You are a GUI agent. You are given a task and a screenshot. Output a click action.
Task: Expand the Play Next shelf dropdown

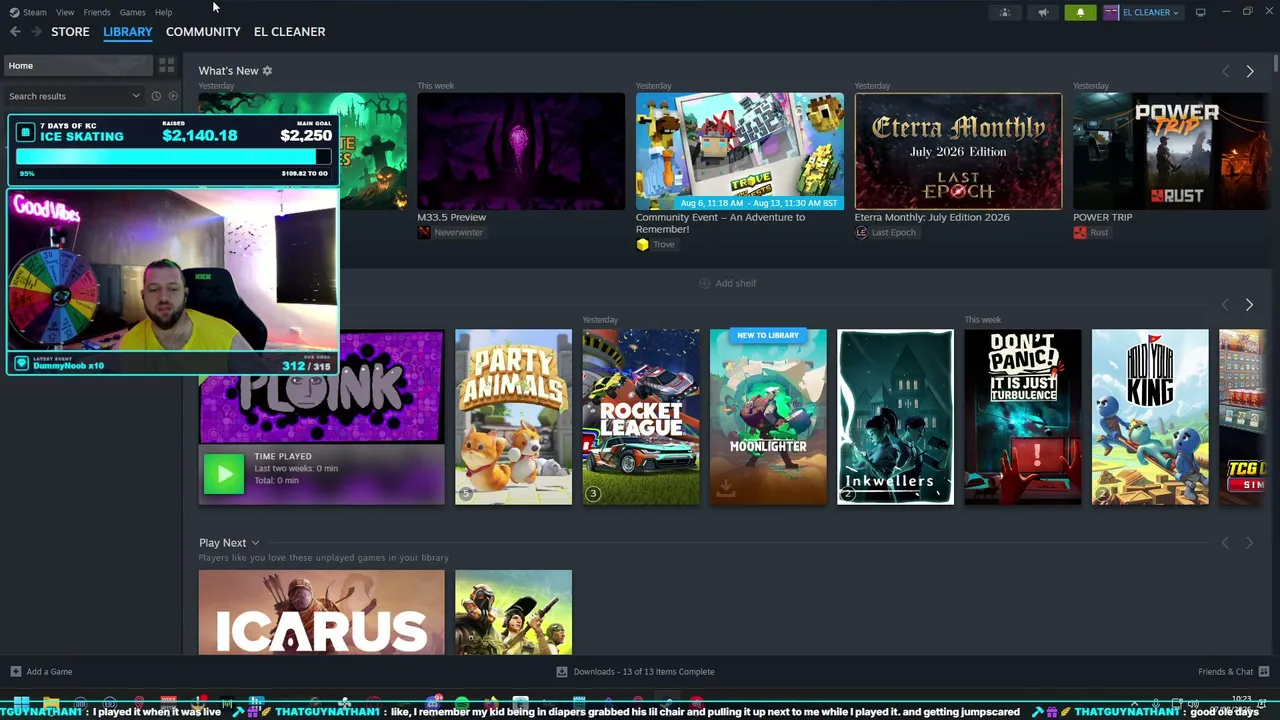pos(255,543)
